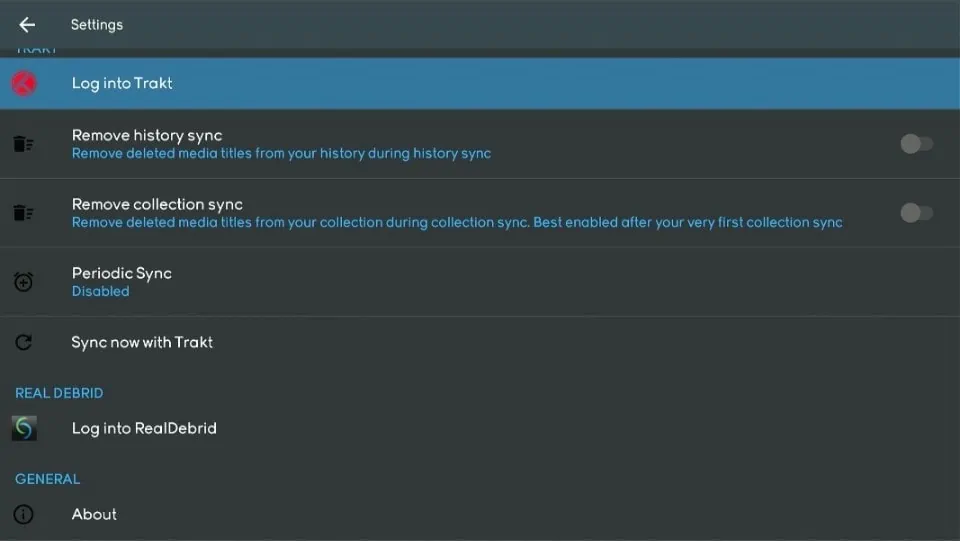This screenshot has height=541, width=960.
Task: Click the RealDebrid logo icon
Action: coord(24,428)
